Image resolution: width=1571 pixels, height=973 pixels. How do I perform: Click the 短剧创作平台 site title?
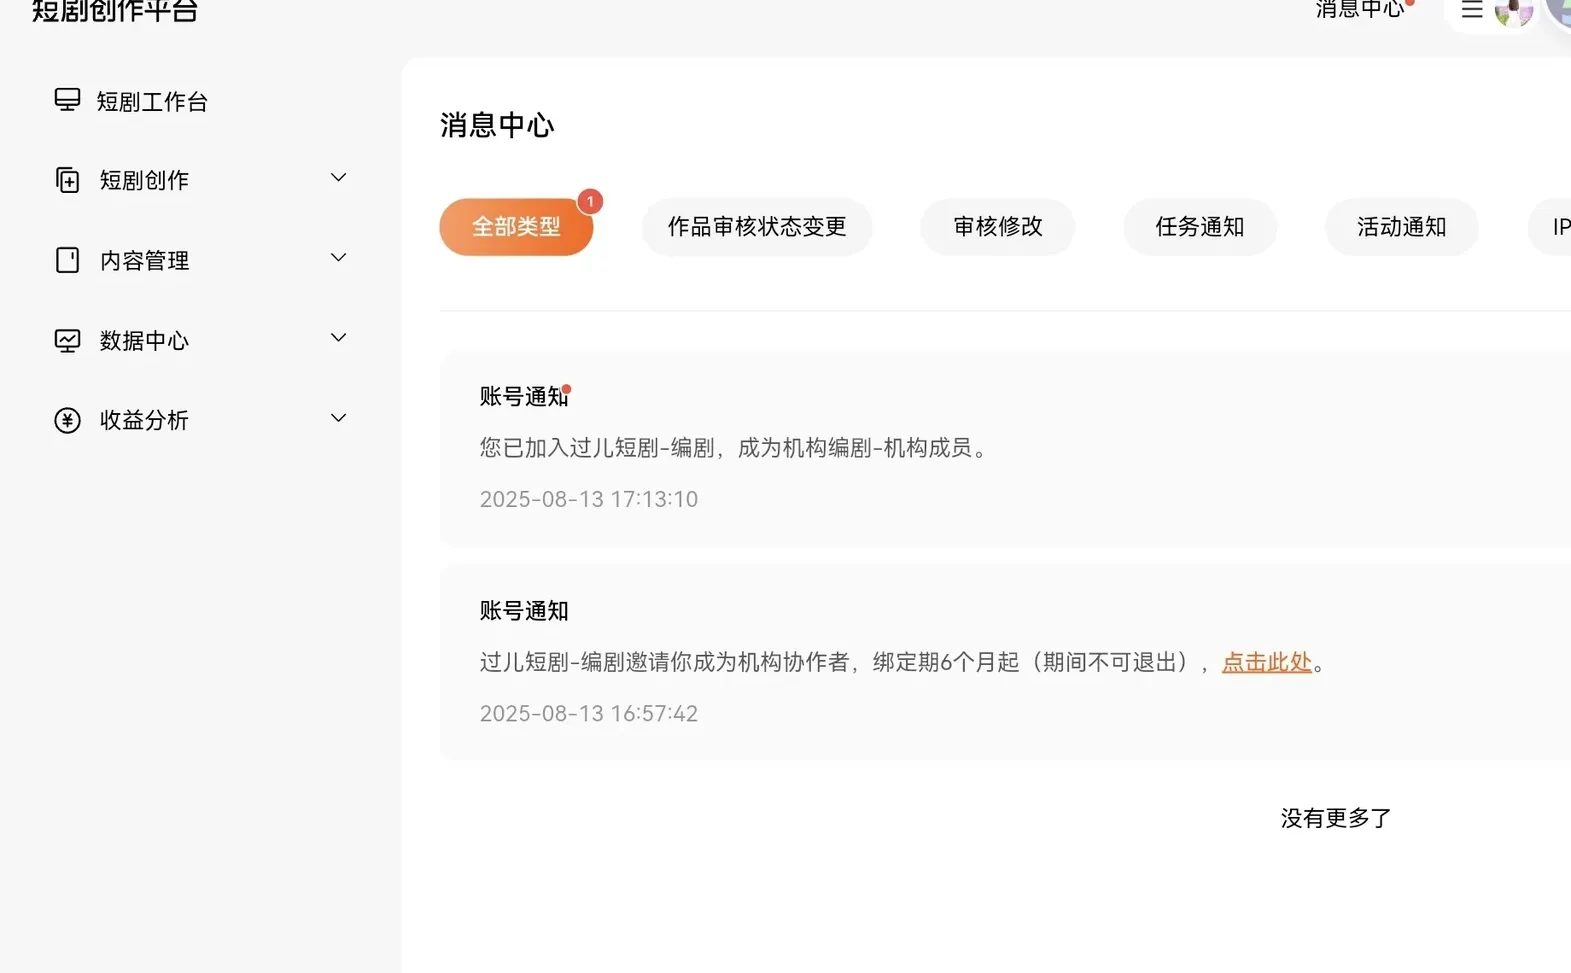pyautogui.click(x=115, y=10)
